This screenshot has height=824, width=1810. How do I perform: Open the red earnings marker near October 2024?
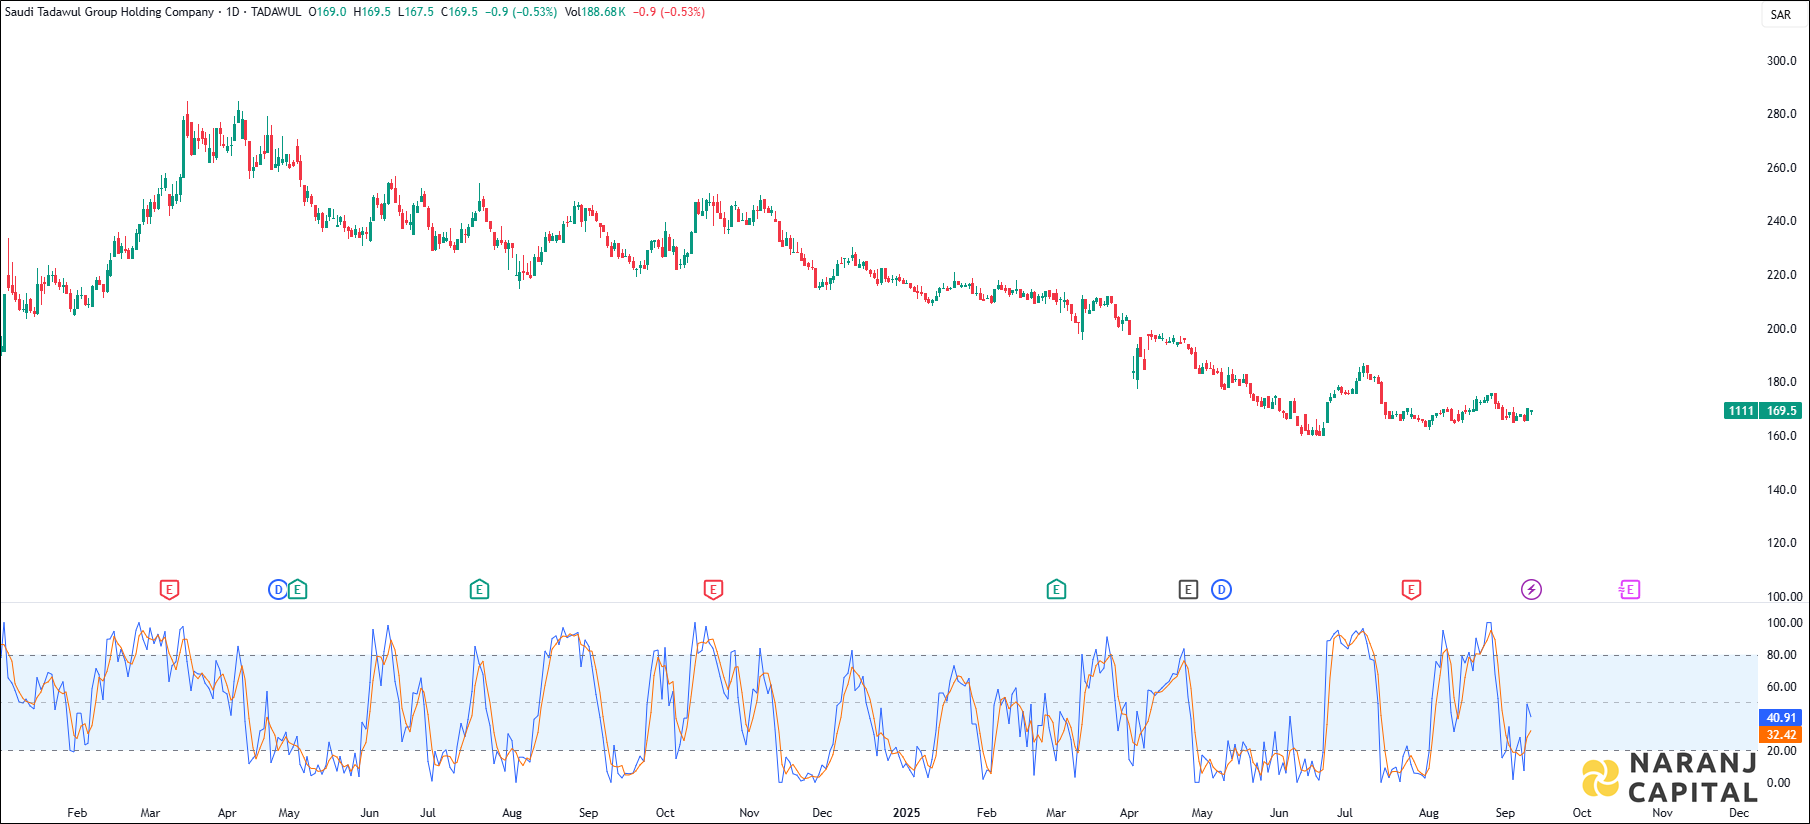pos(713,590)
